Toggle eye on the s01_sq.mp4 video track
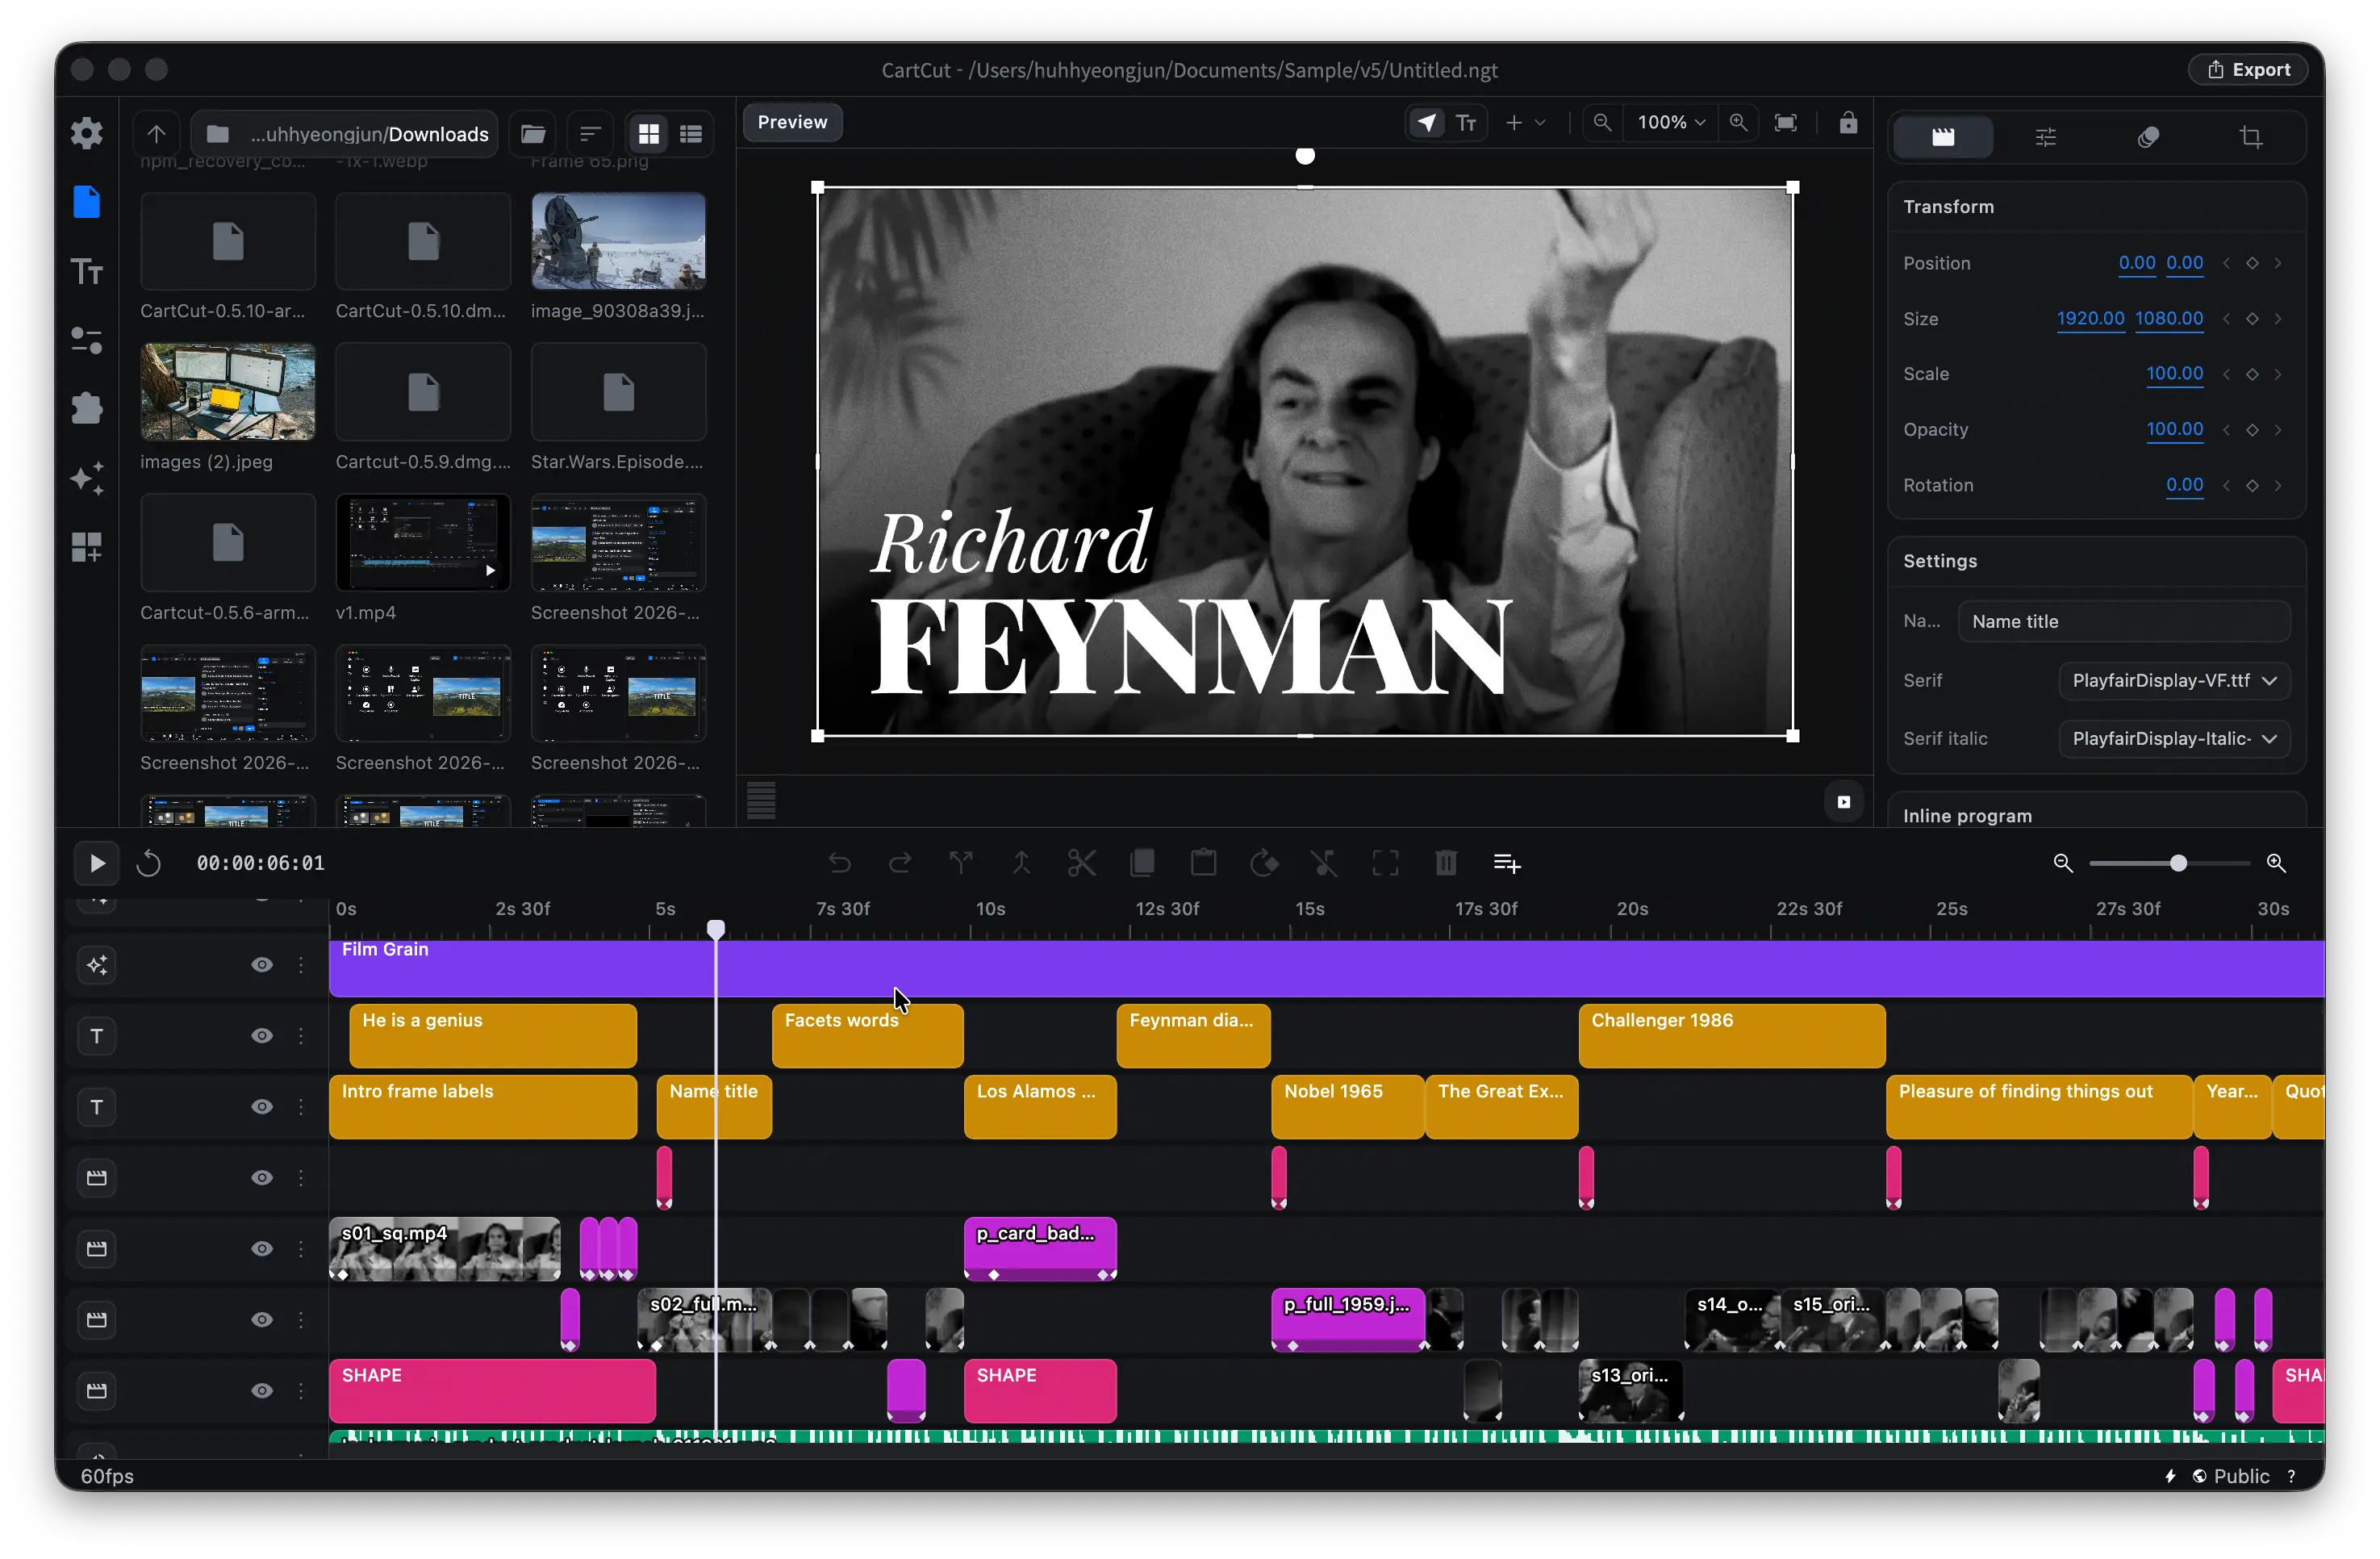The height and width of the screenshot is (1559, 2380). coord(262,1249)
